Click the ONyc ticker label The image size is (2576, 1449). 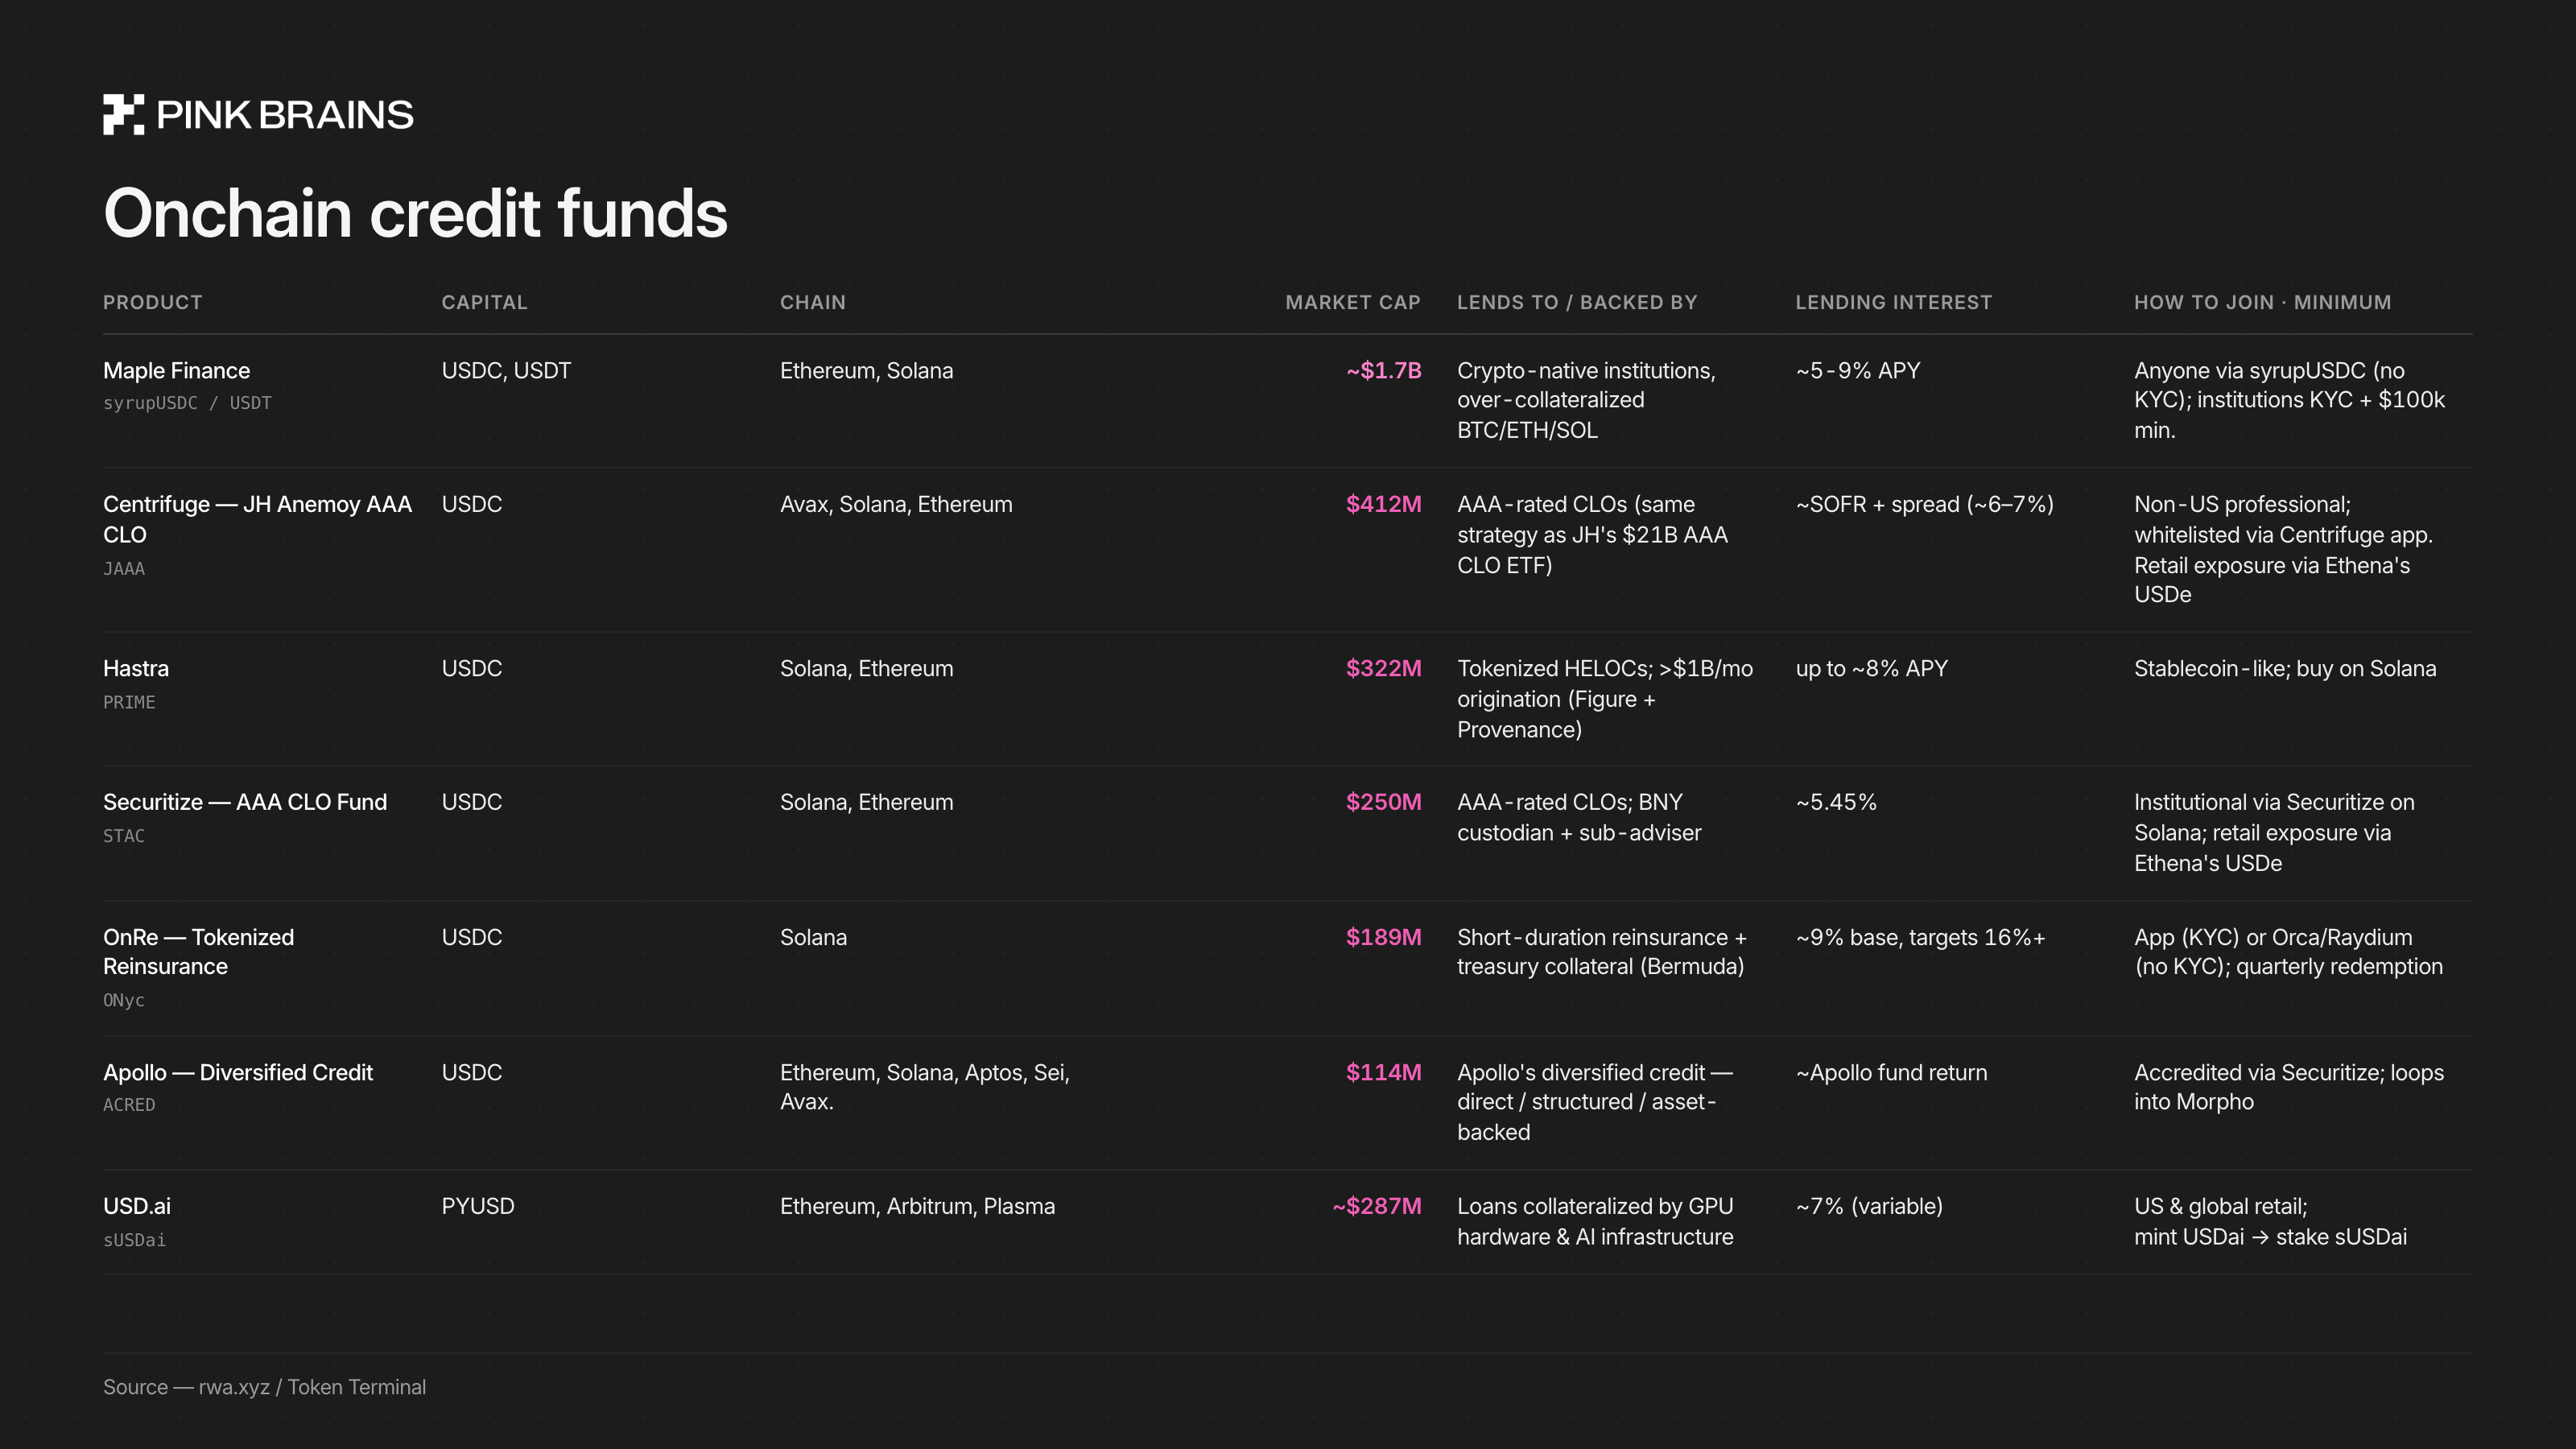(x=124, y=1000)
